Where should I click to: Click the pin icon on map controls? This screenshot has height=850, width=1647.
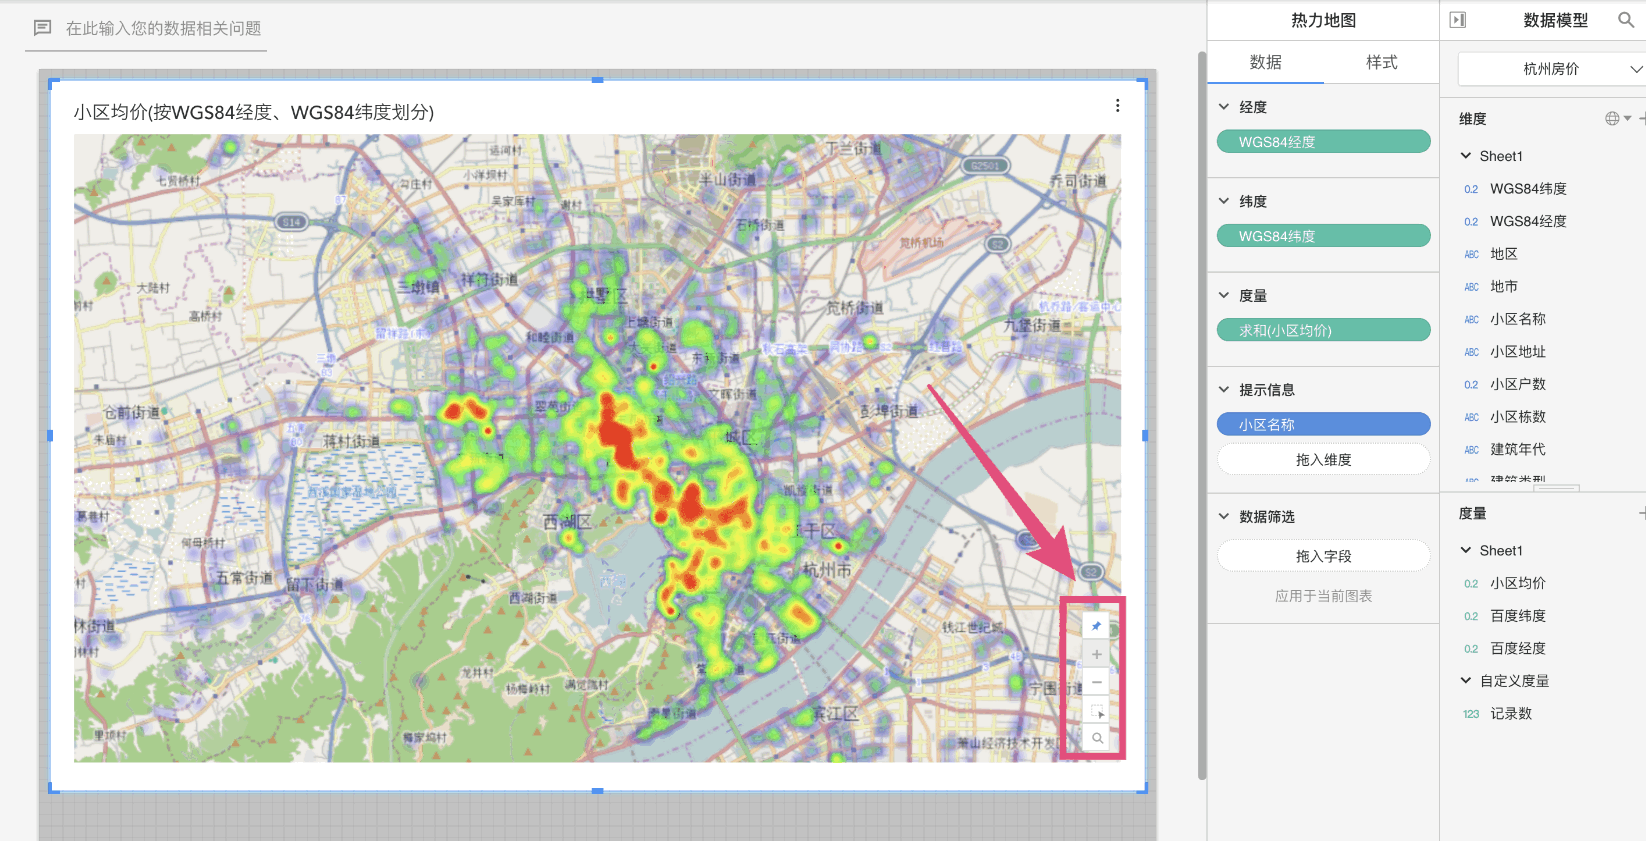coord(1096,626)
